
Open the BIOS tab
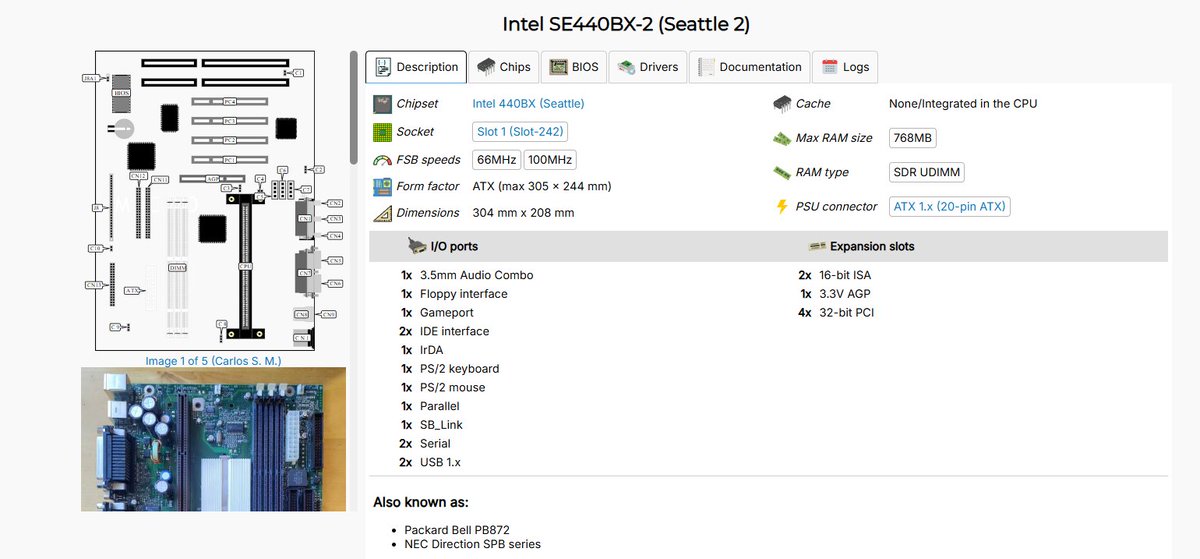click(574, 67)
